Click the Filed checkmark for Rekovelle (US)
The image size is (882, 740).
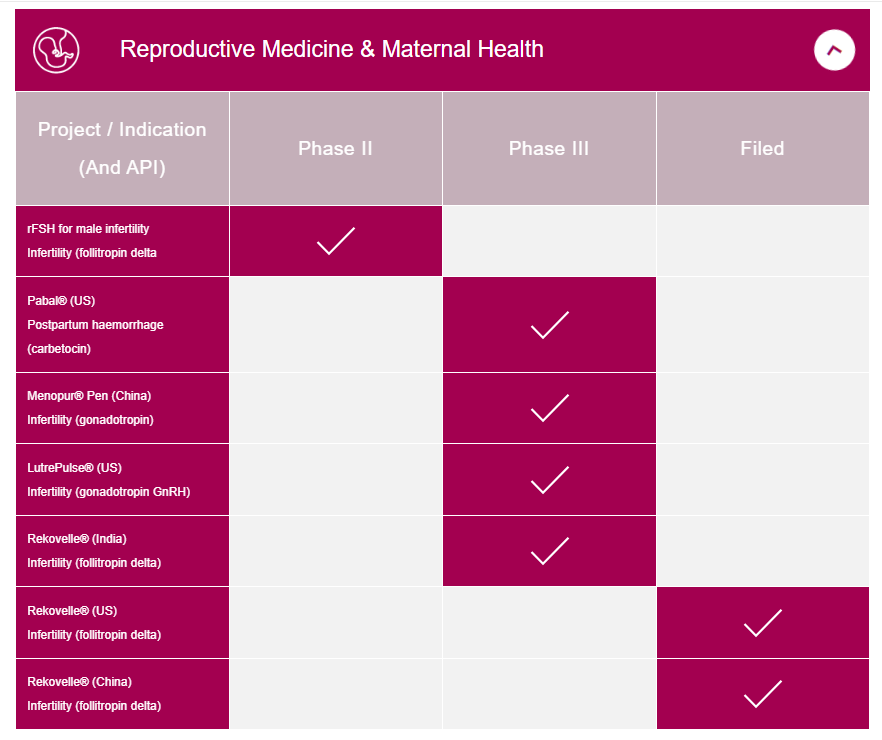763,623
